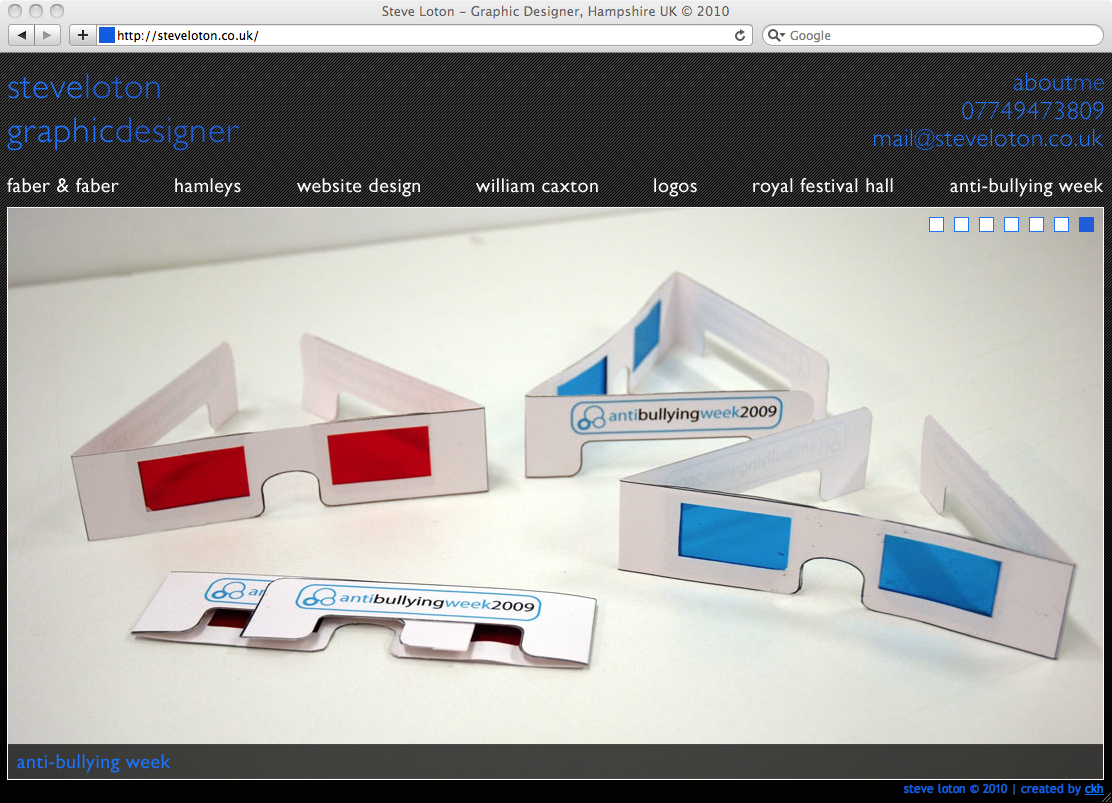Select the third slide indicator square

click(986, 225)
